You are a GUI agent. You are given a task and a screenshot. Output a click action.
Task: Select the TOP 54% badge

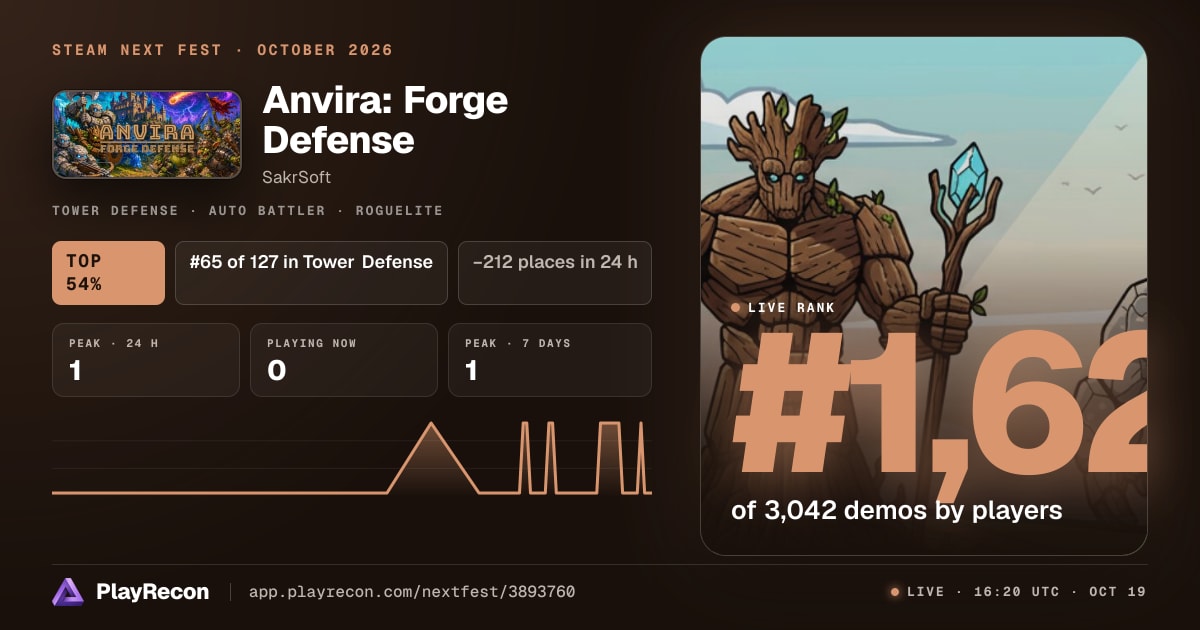click(x=108, y=272)
